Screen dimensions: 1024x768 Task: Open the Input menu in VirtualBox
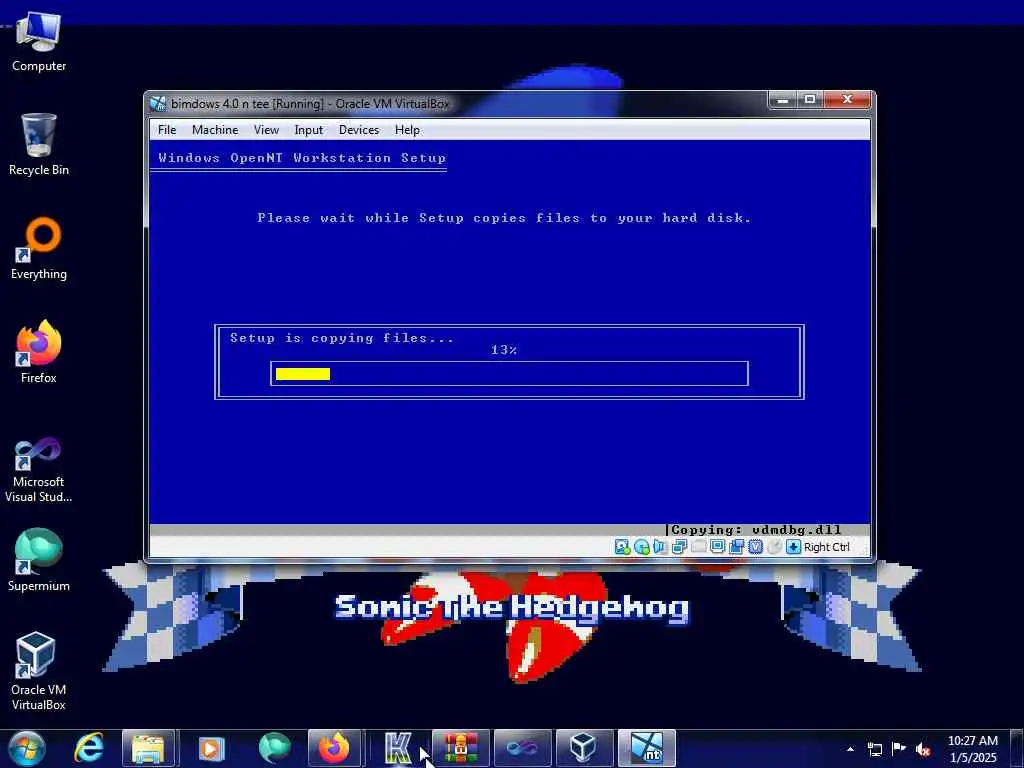click(x=308, y=130)
